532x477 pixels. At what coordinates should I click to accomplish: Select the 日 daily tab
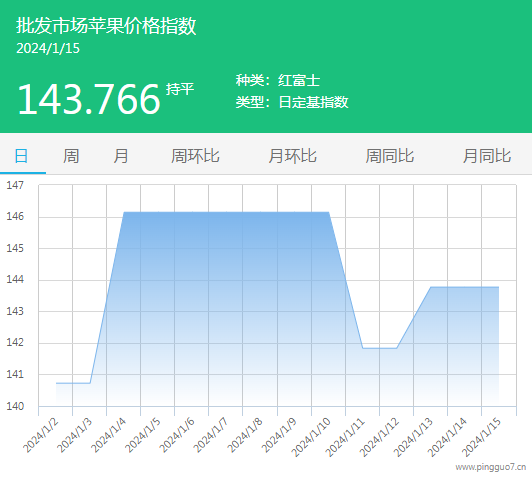21,156
